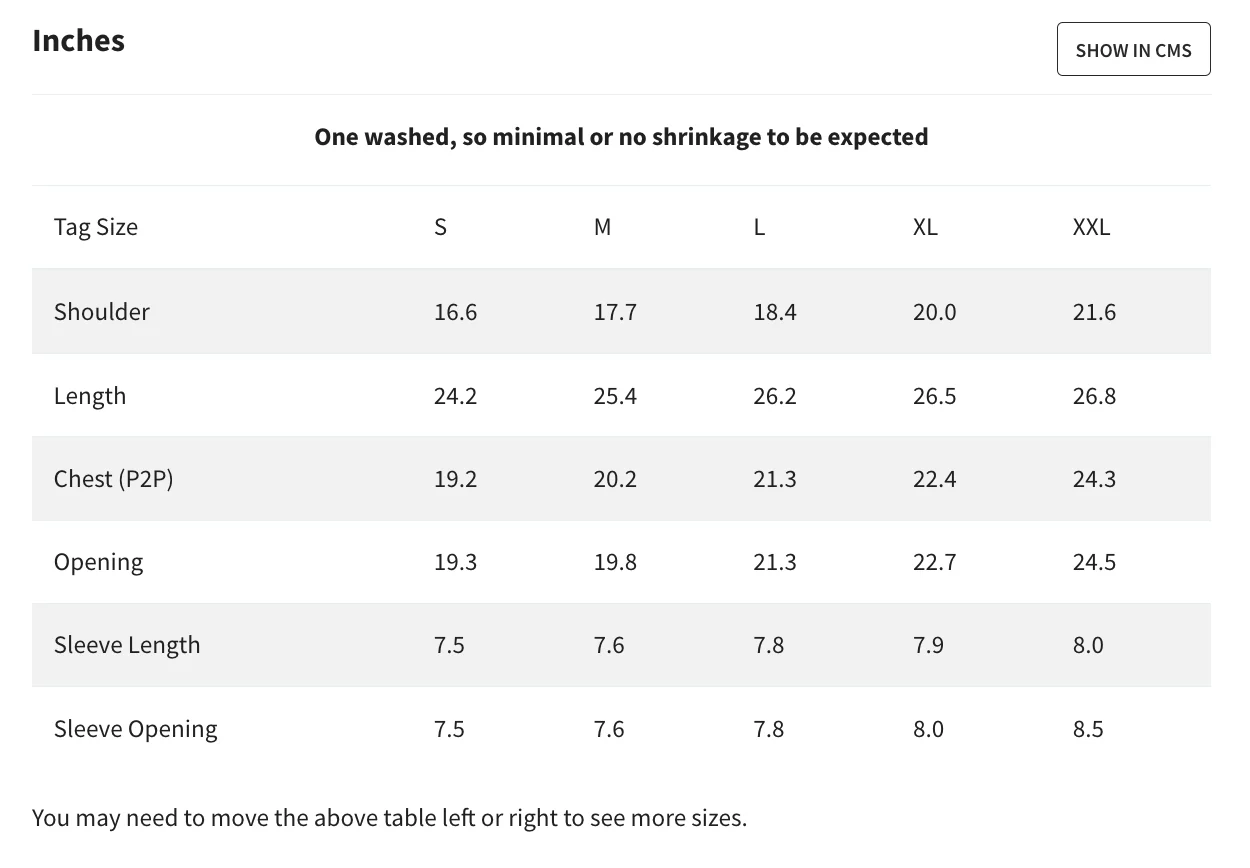Click the Shoulder row label
This screenshot has height=868, width=1250.
(x=102, y=311)
